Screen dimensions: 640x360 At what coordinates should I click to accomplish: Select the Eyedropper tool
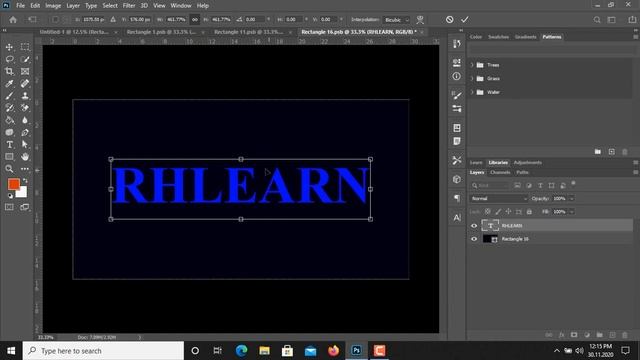pyautogui.click(x=9, y=84)
